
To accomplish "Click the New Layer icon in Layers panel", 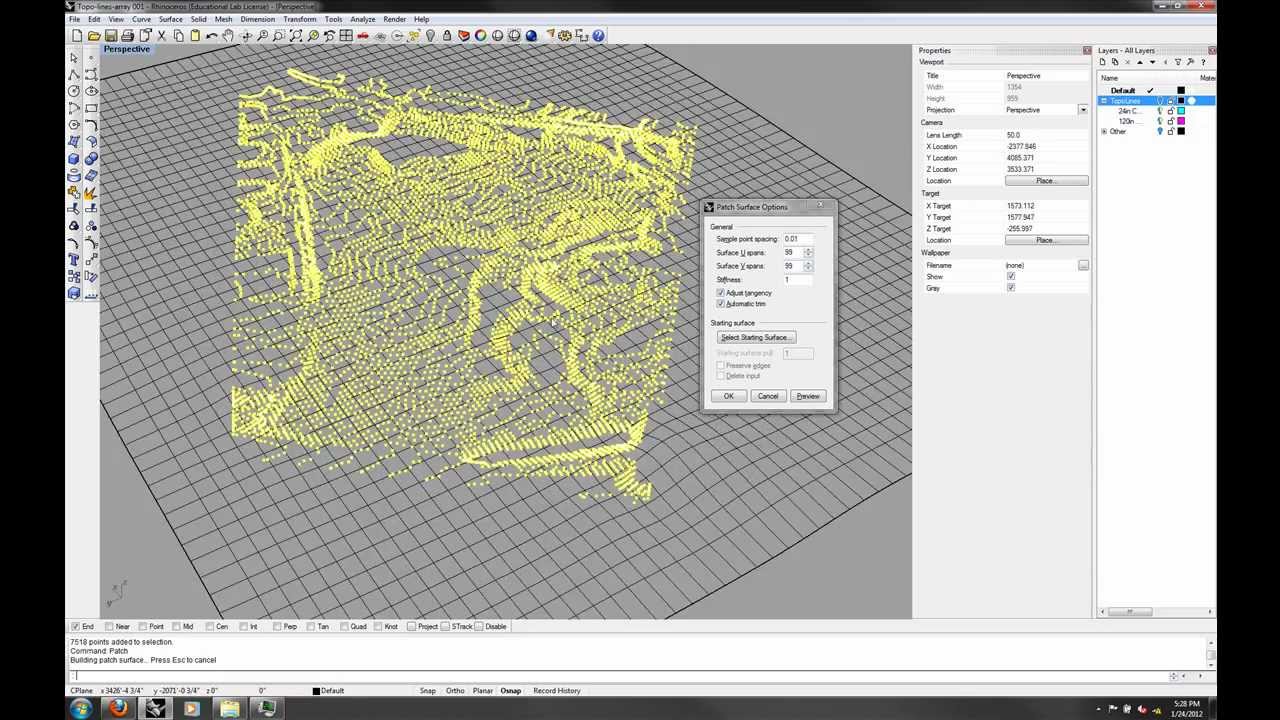I will (1103, 62).
